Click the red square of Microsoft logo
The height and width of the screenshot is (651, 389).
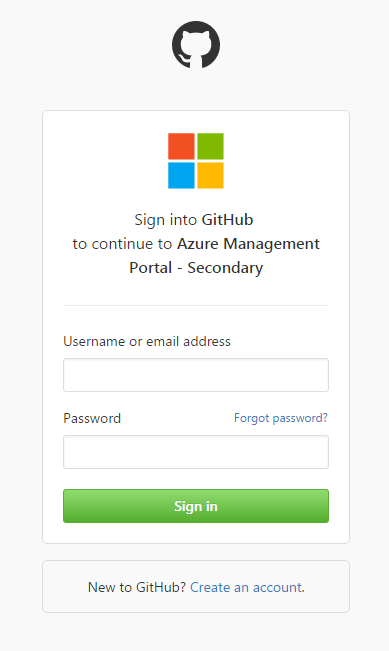pos(181,146)
